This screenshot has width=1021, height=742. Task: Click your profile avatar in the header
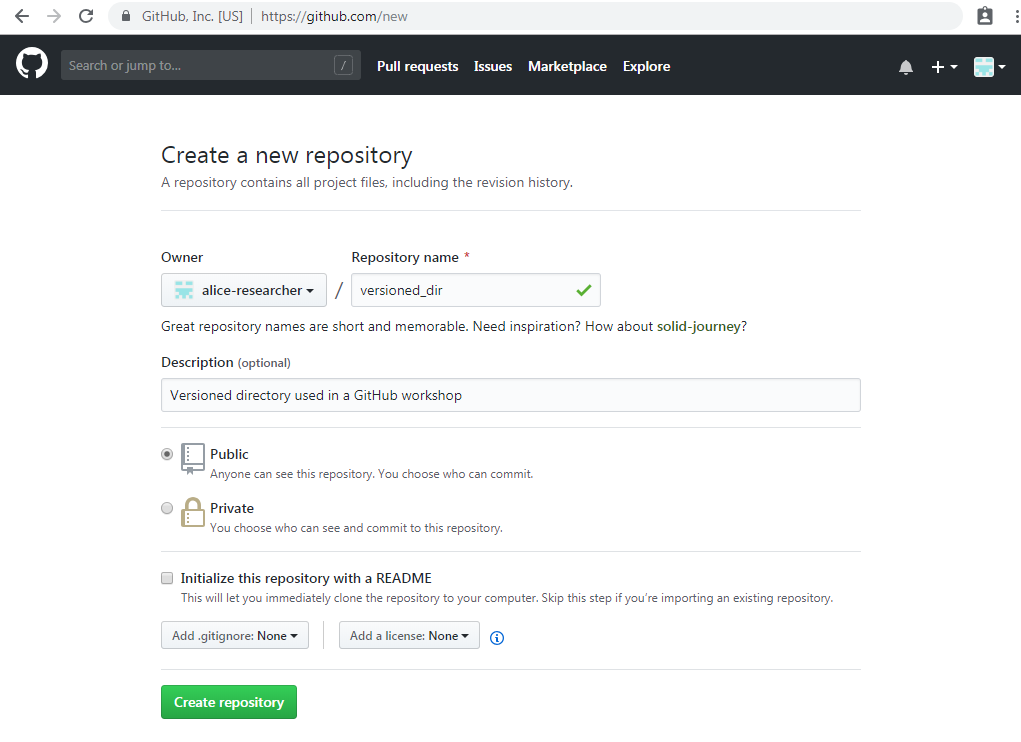983,66
